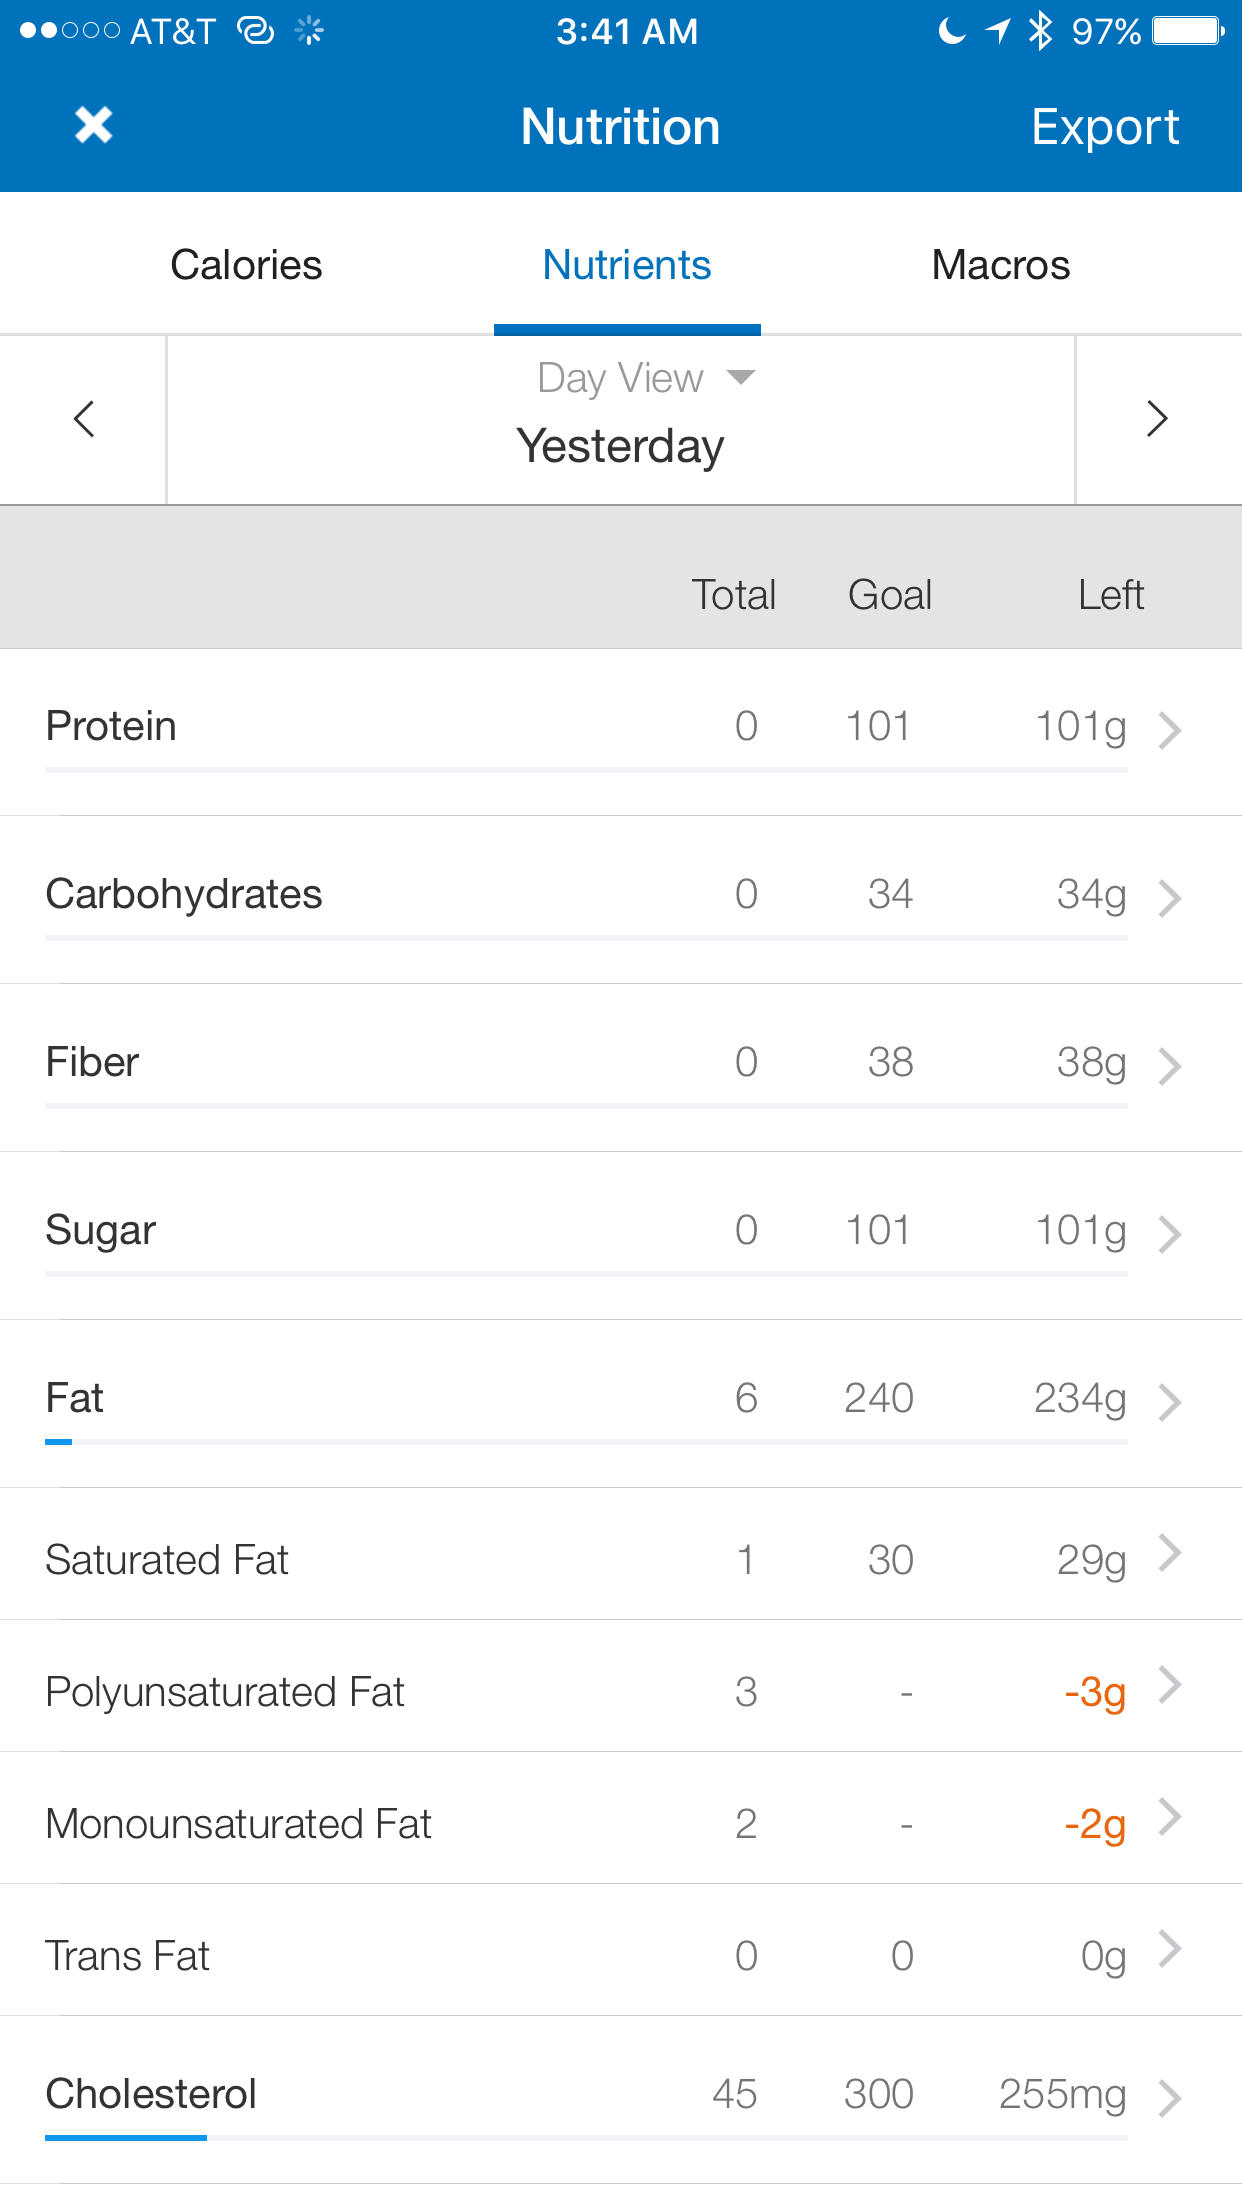Screen dimensions: 1242x2208
Task: Expand Saturated Fat row chevron
Action: click(1170, 1553)
